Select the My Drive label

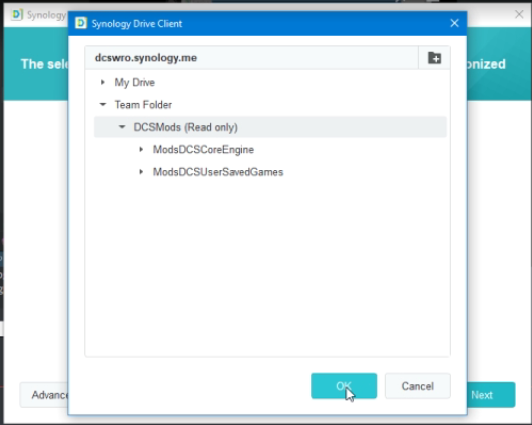[x=134, y=82]
